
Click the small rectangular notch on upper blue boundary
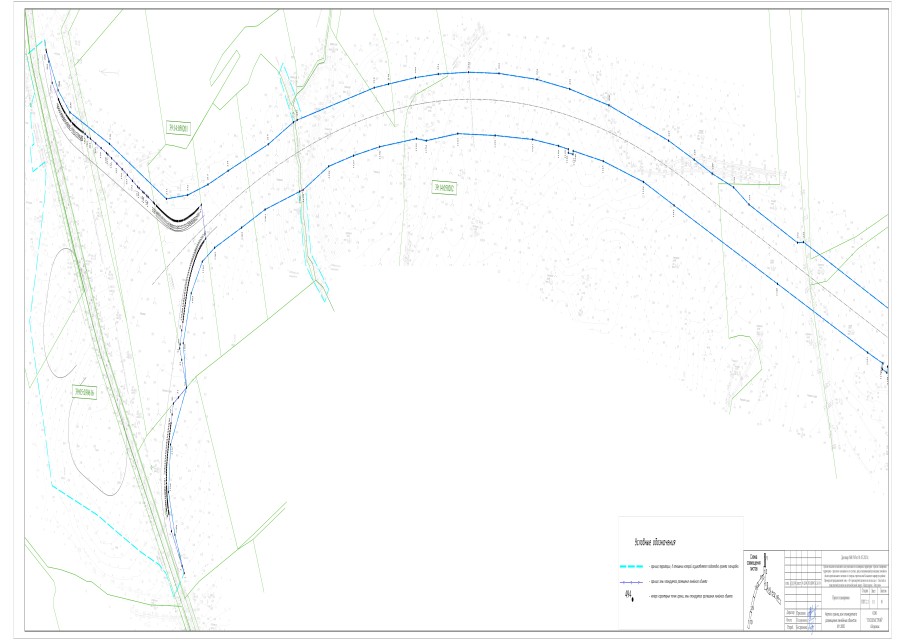[800, 241]
